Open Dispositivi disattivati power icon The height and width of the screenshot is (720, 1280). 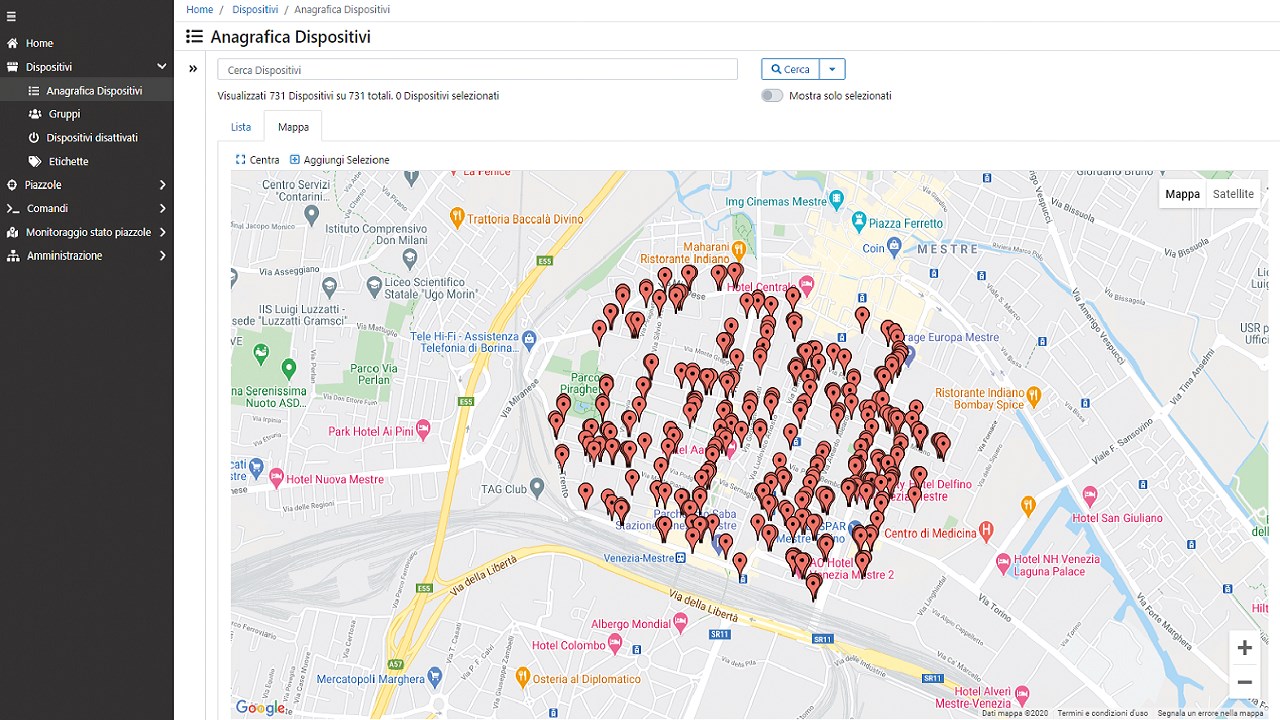[34, 138]
